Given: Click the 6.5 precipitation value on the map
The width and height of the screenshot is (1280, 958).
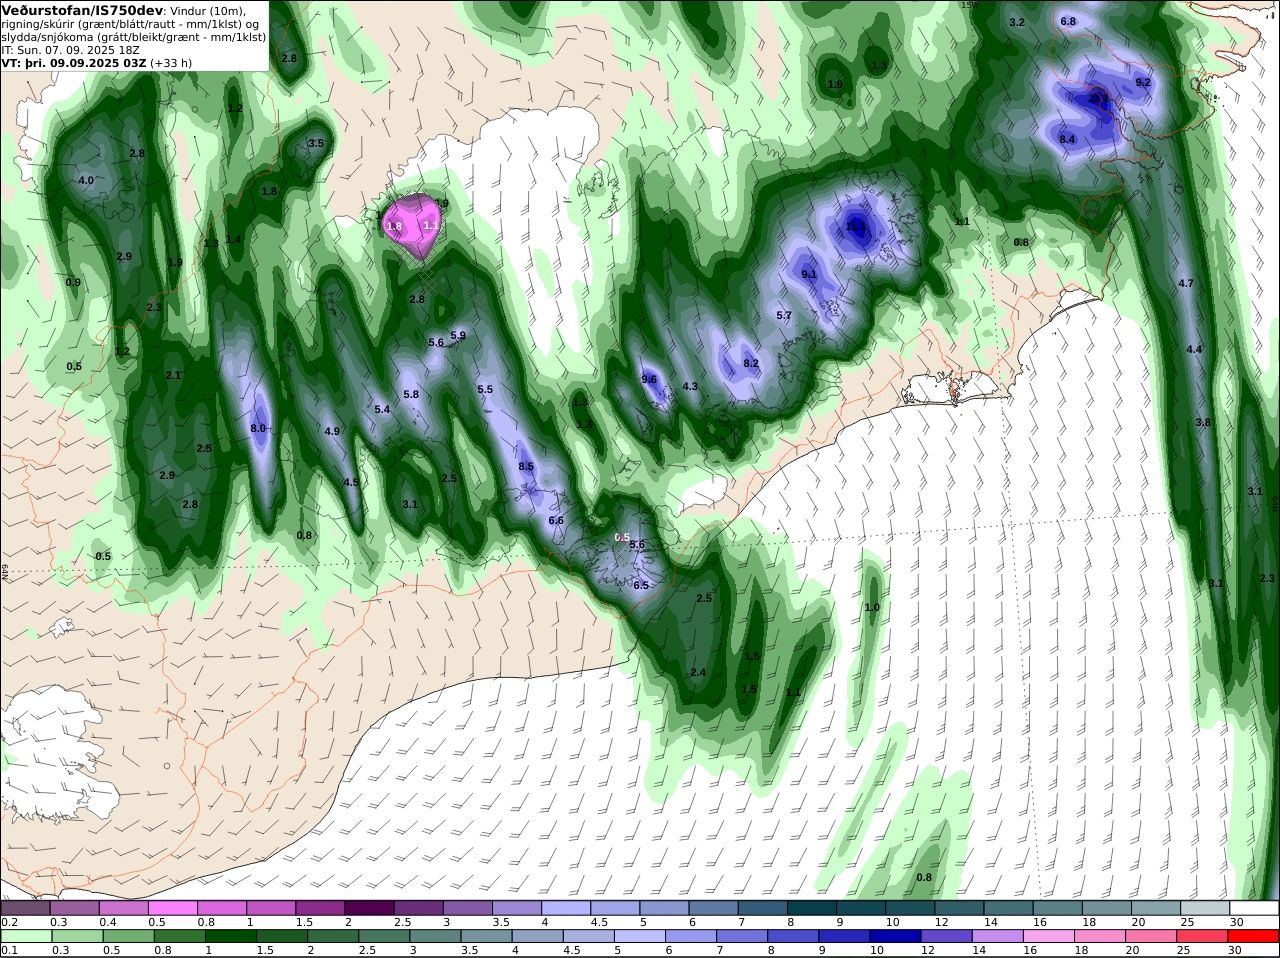Looking at the screenshot, I should tap(641, 585).
